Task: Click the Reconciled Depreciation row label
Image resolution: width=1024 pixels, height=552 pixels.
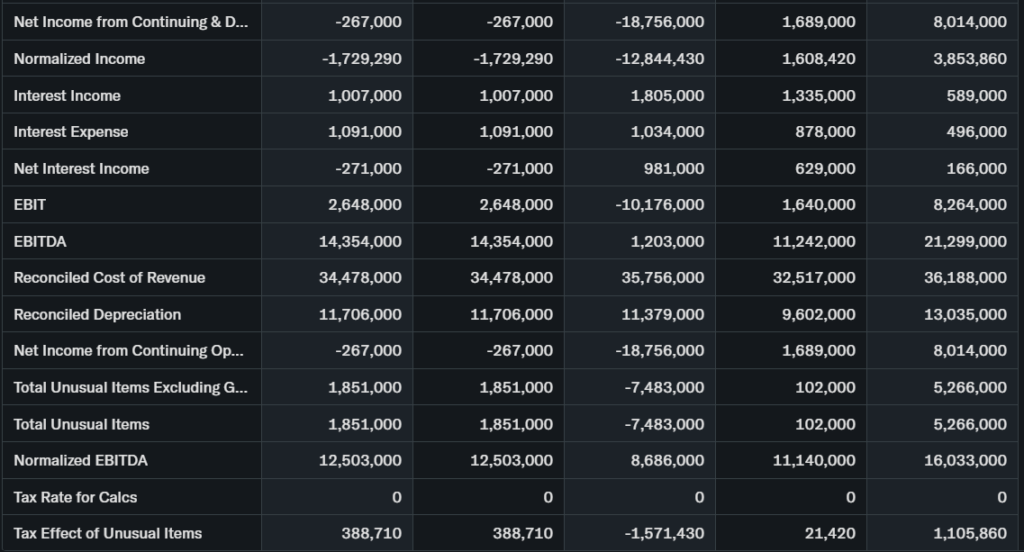Action: click(97, 315)
